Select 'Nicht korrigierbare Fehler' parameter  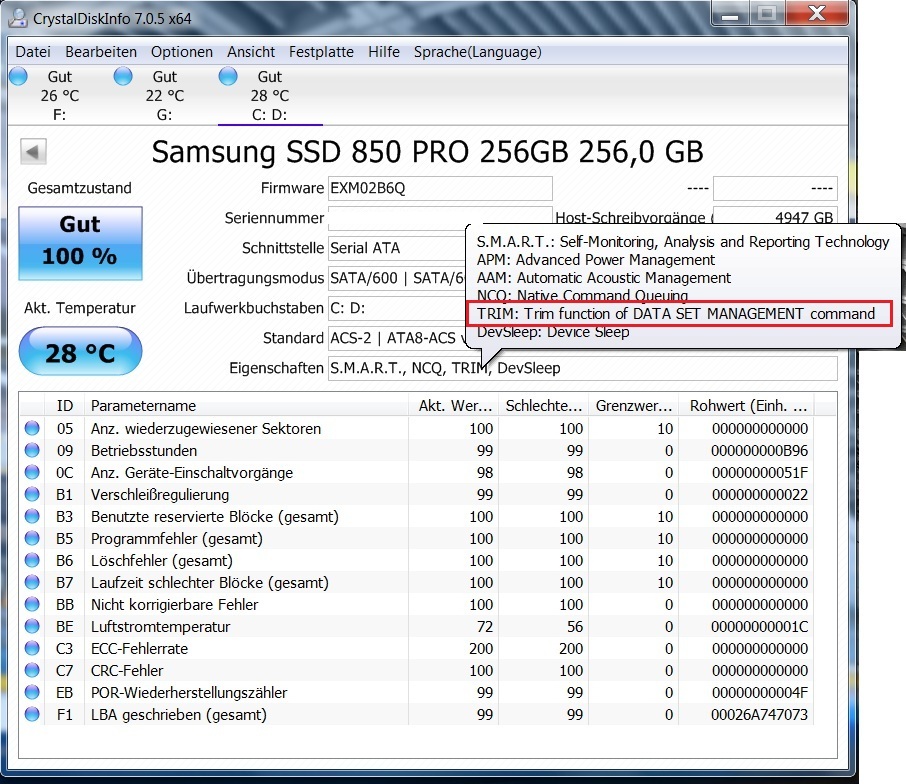(x=174, y=604)
